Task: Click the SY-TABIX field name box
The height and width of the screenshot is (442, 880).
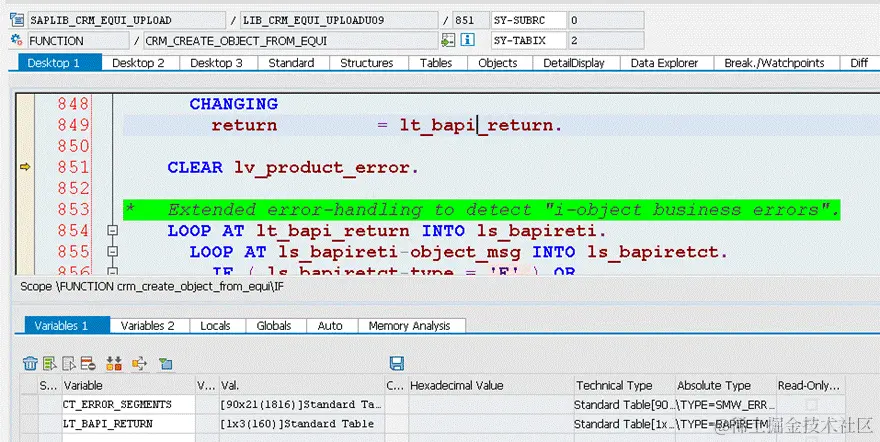Action: coord(529,40)
